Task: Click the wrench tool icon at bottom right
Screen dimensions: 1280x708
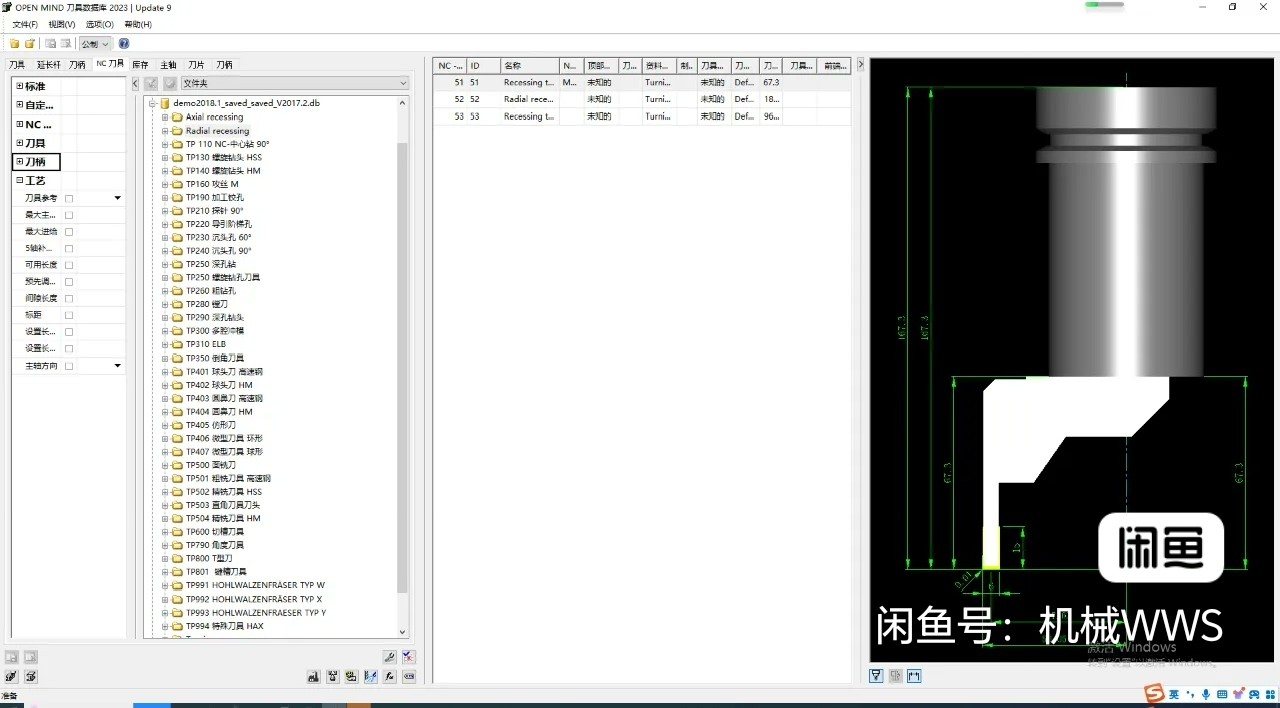Action: click(x=390, y=656)
